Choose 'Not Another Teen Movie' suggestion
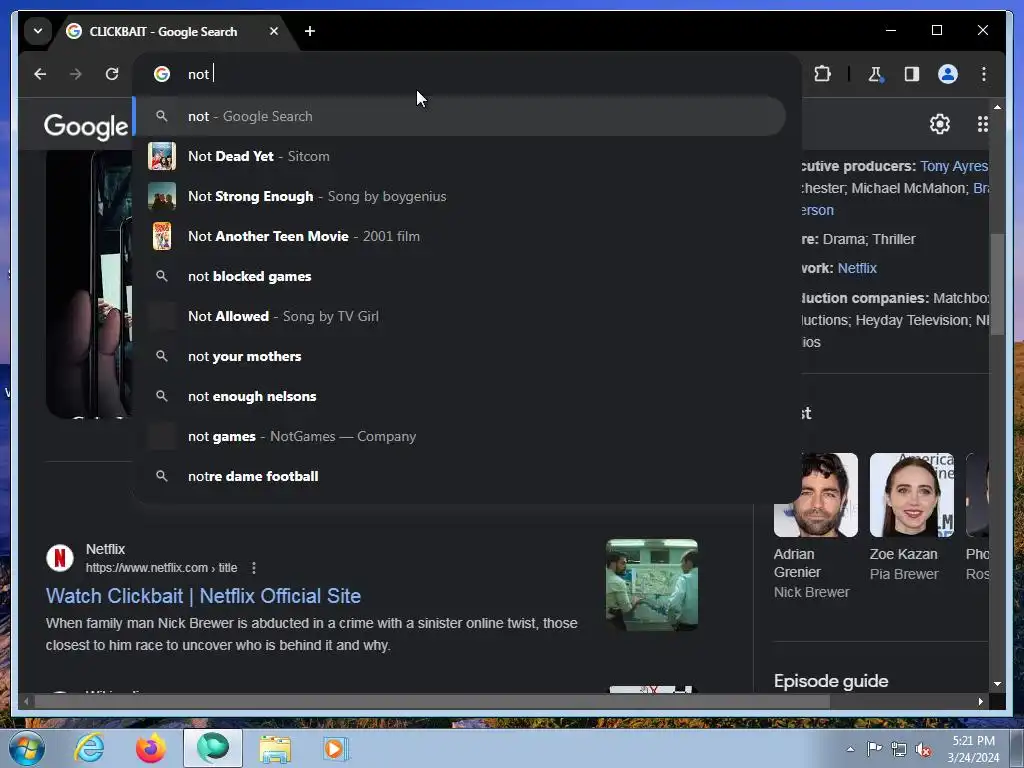 (459, 236)
